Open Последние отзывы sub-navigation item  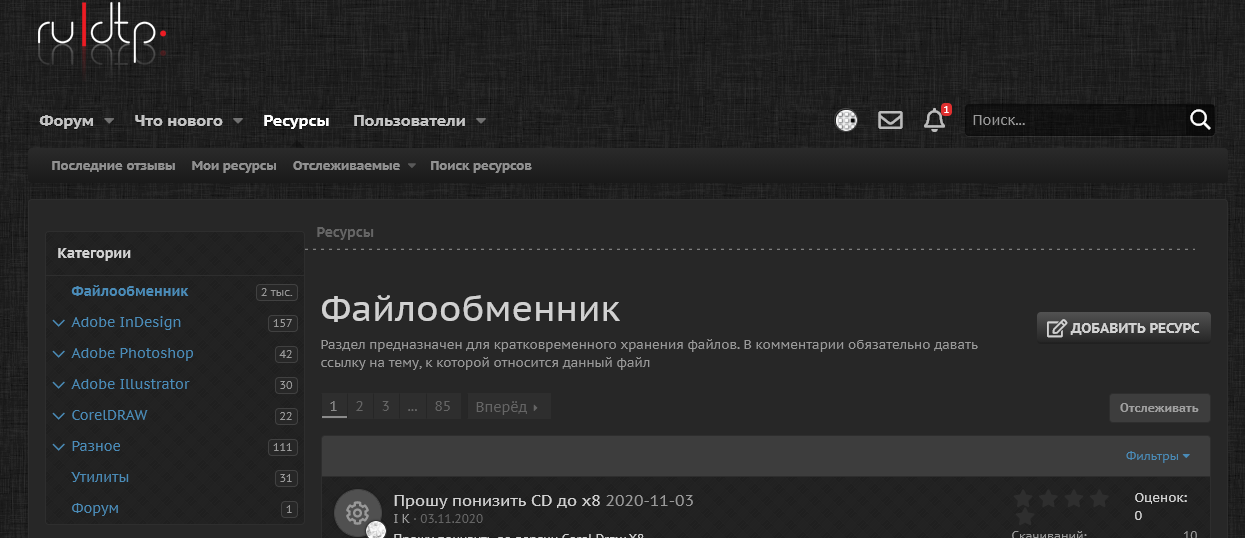pos(113,165)
